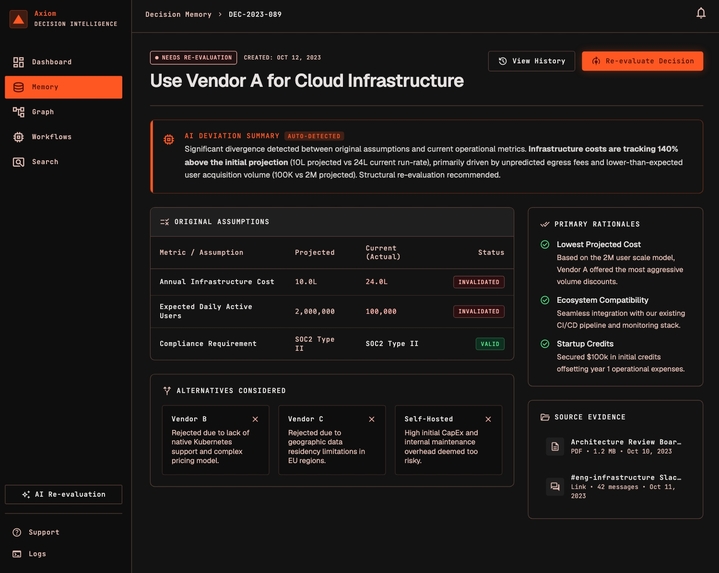The height and width of the screenshot is (573, 719).
Task: Select the Memory menu item
Action: (63, 87)
